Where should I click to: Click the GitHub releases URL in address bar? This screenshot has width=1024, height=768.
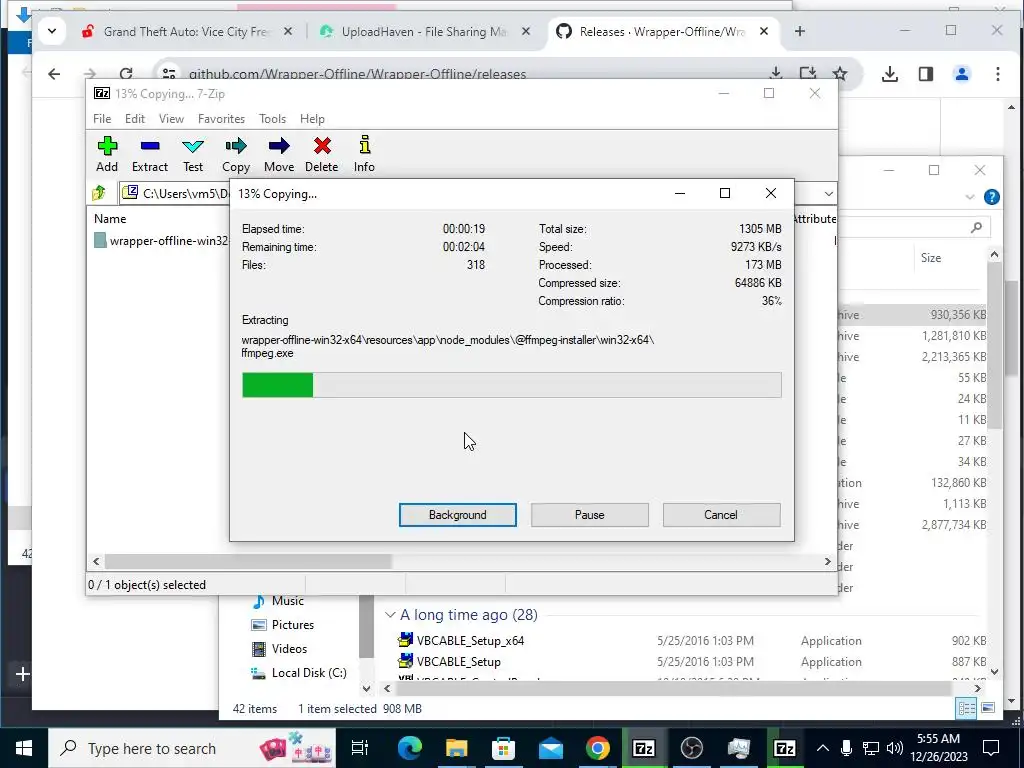pyautogui.click(x=357, y=74)
